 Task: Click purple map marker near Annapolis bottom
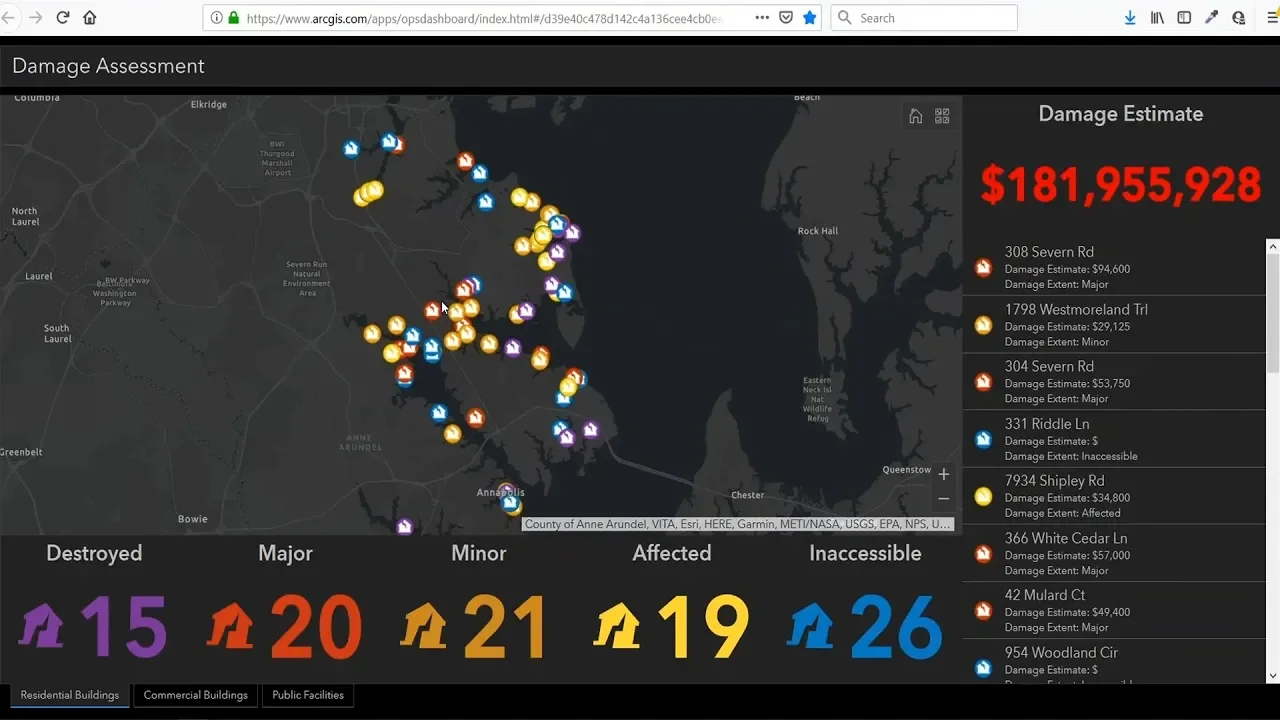404,526
